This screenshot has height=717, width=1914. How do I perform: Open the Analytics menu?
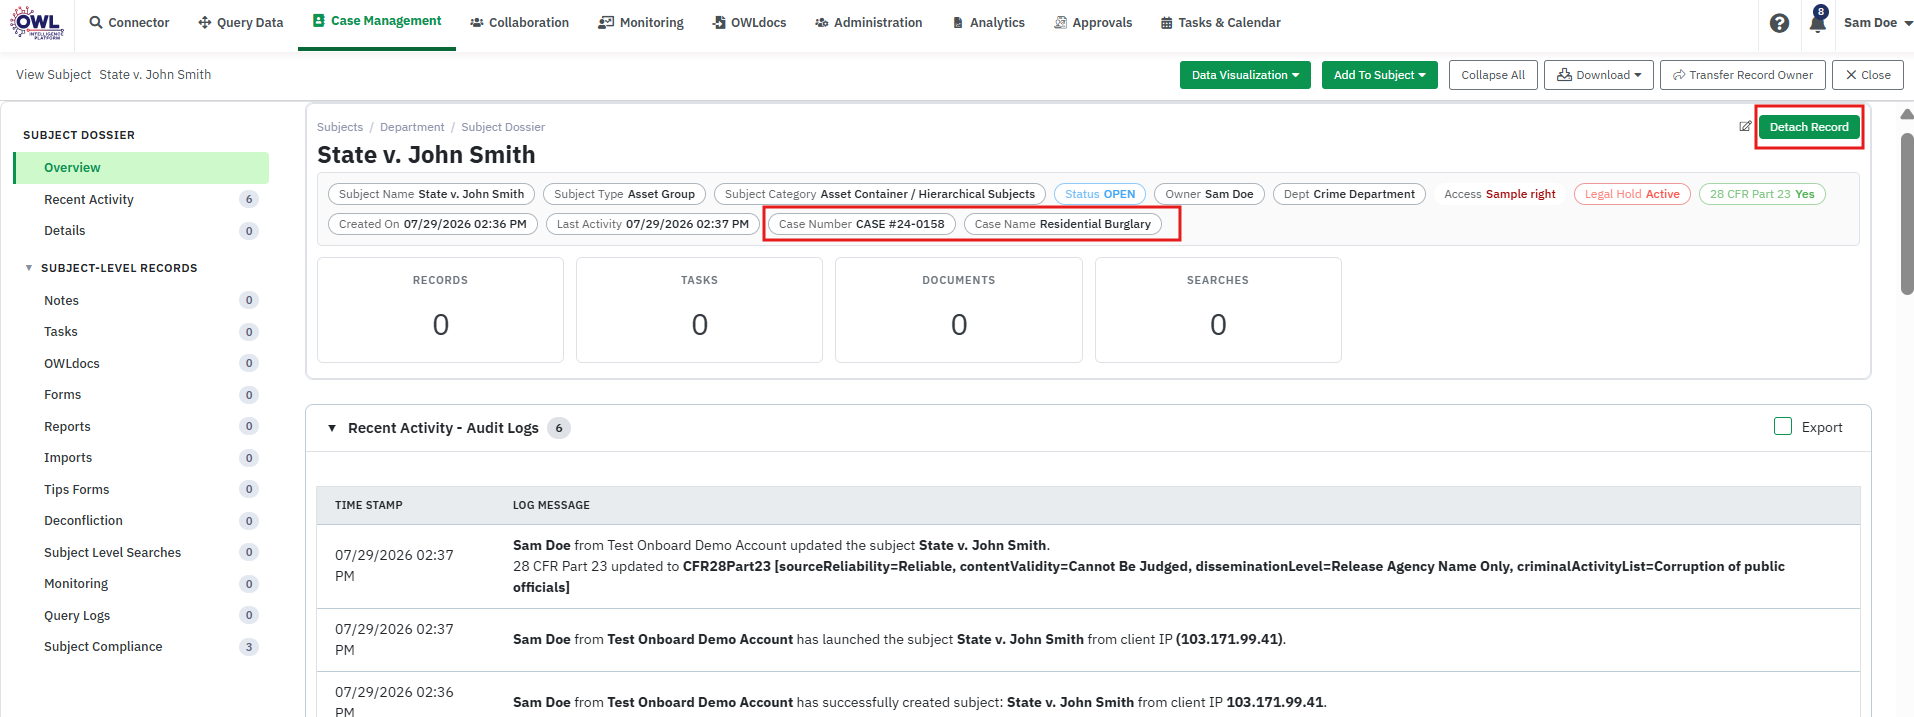tap(988, 22)
